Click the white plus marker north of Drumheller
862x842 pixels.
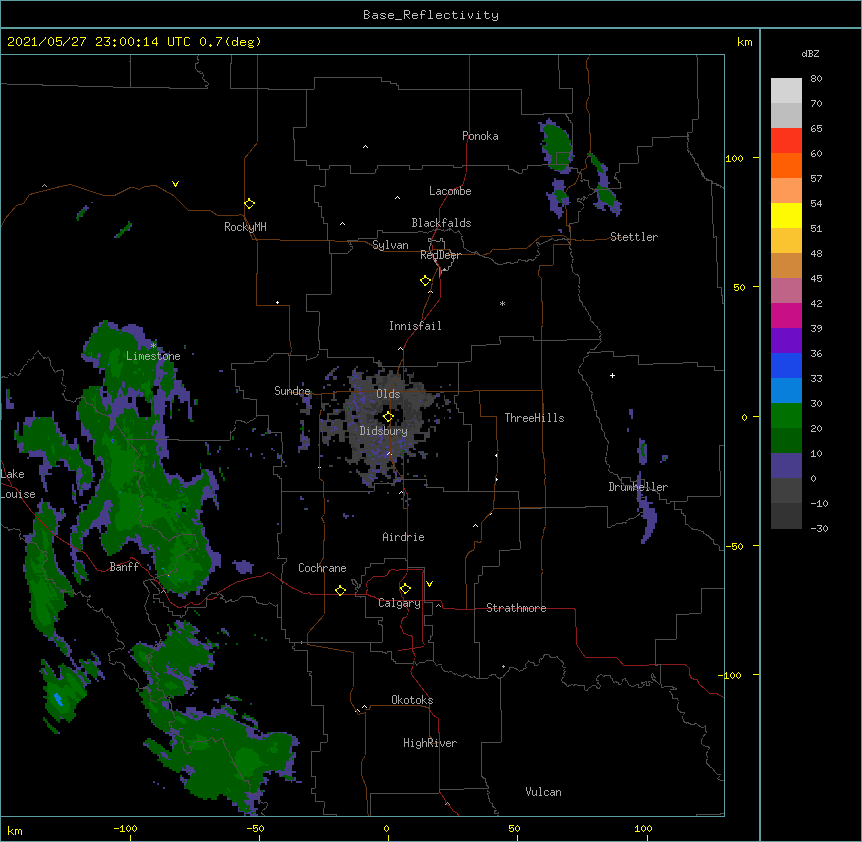[x=612, y=375]
